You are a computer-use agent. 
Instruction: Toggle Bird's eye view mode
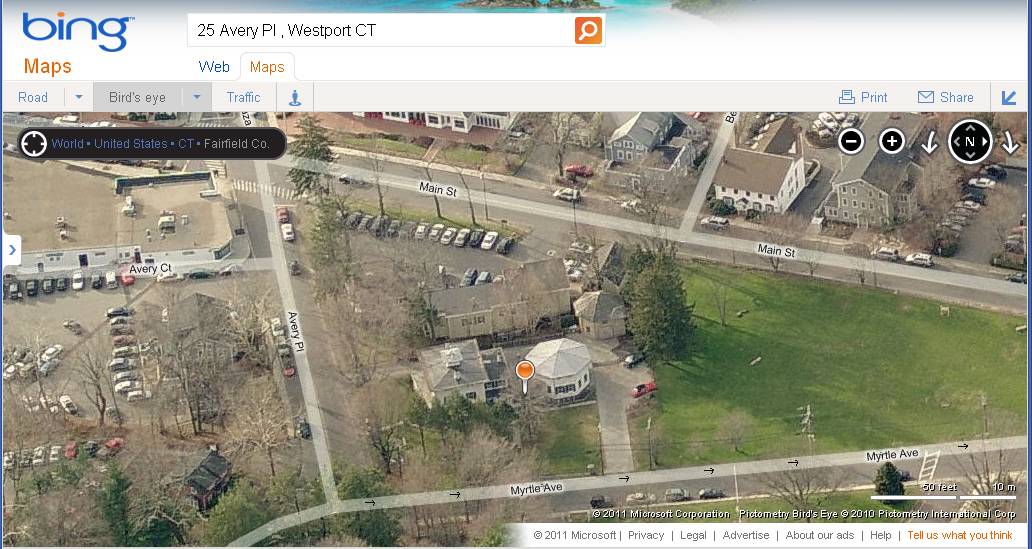[x=138, y=97]
